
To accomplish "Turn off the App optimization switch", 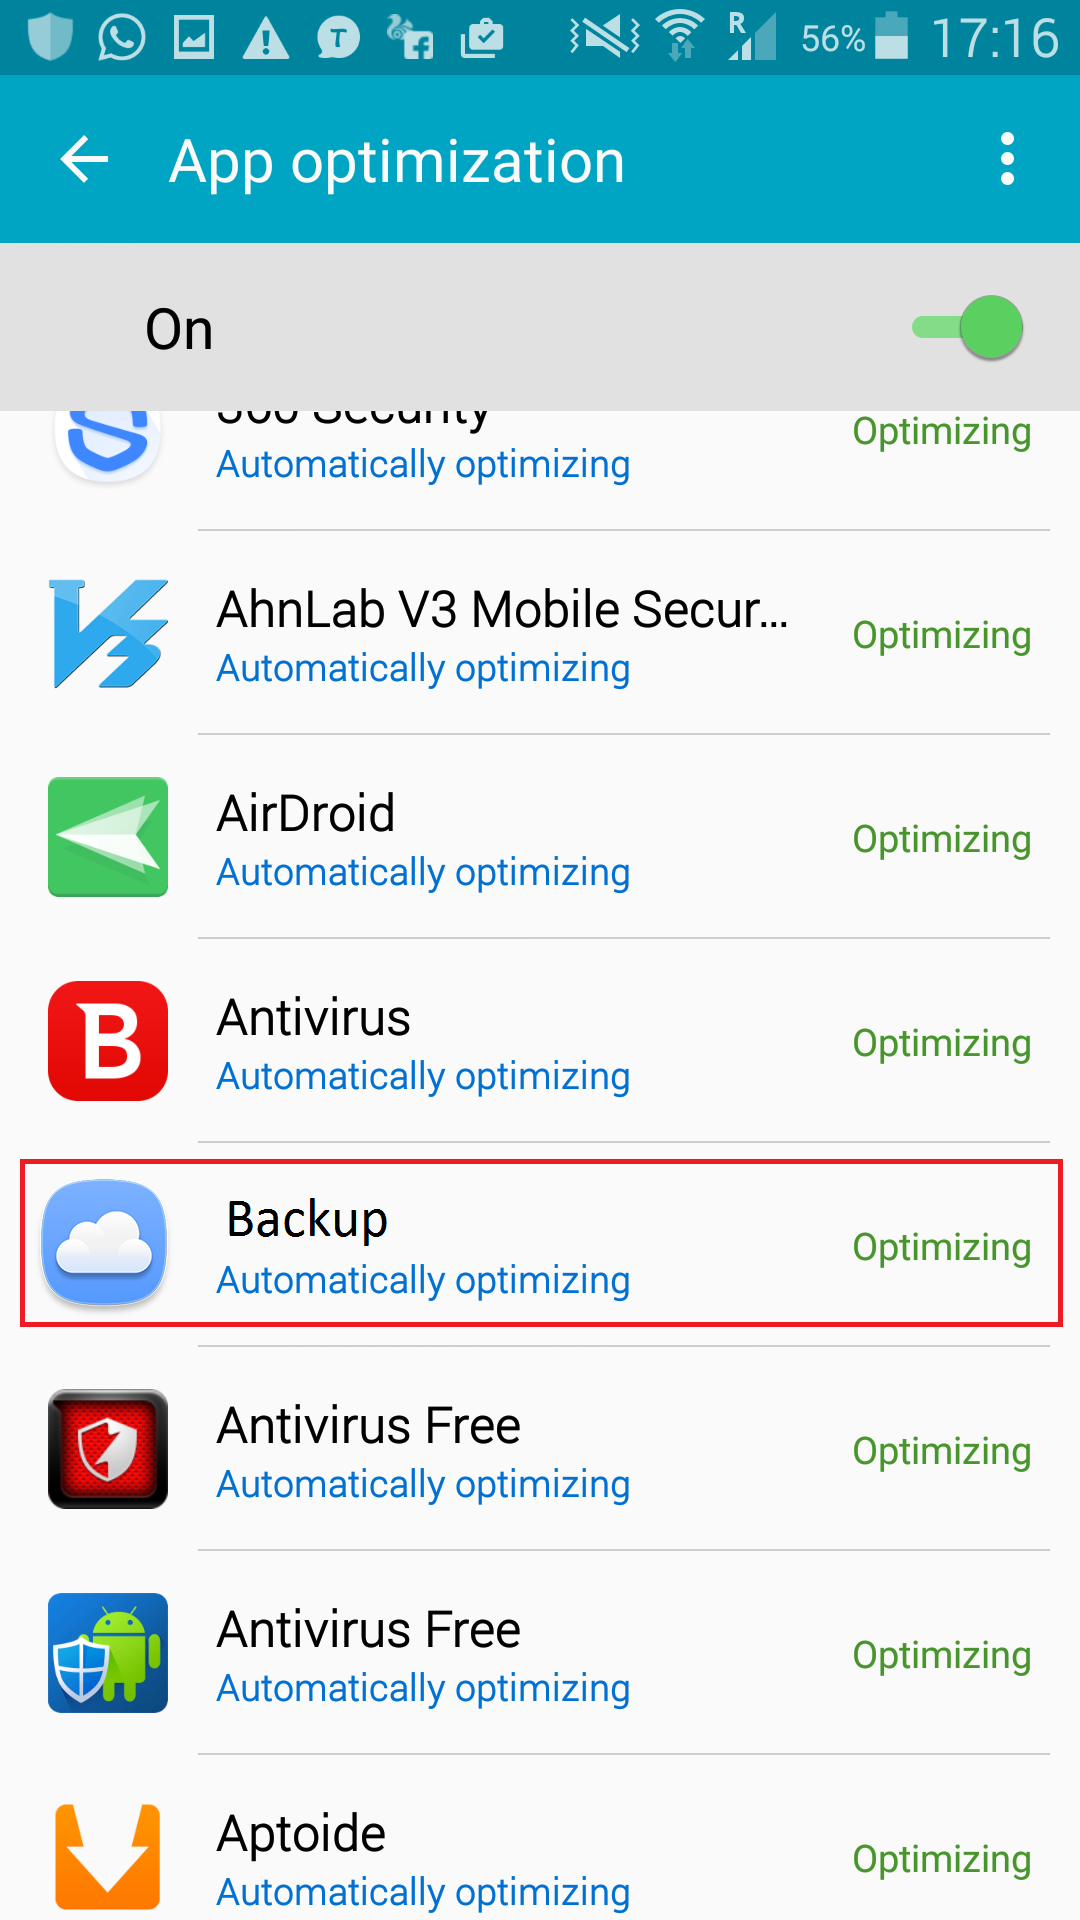I will pyautogui.click(x=967, y=327).
